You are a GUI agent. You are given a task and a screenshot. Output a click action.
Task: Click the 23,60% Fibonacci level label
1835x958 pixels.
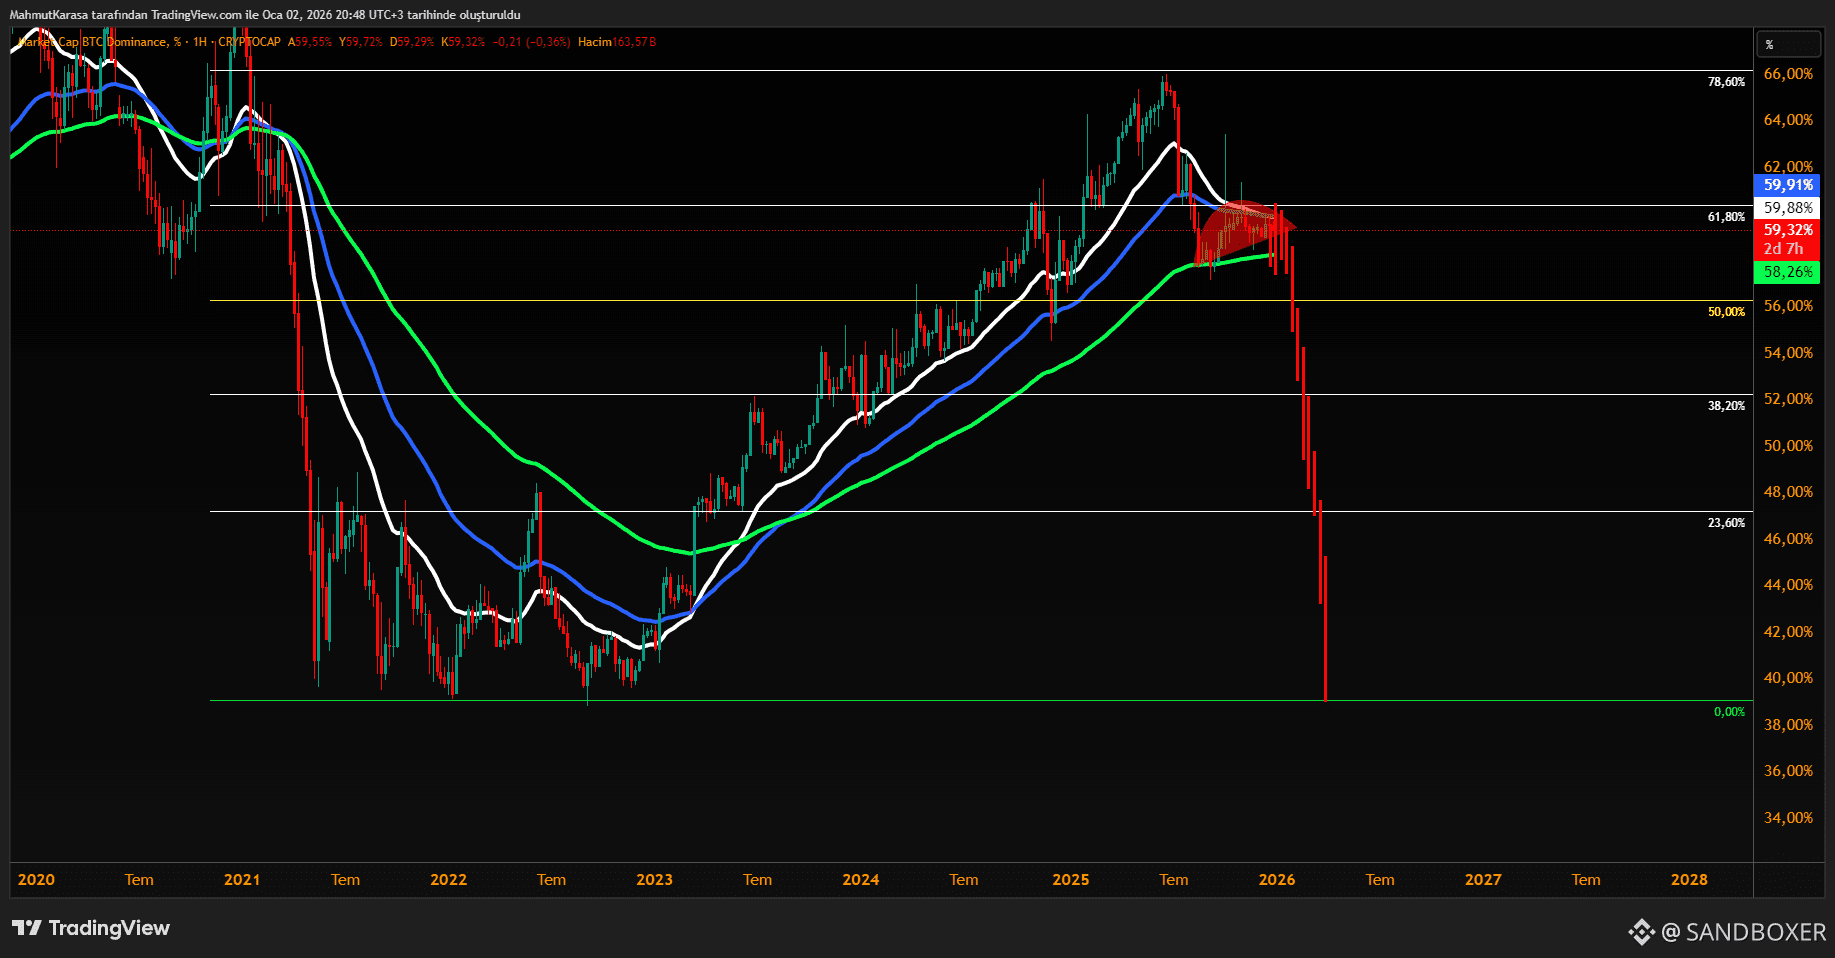pos(1726,523)
